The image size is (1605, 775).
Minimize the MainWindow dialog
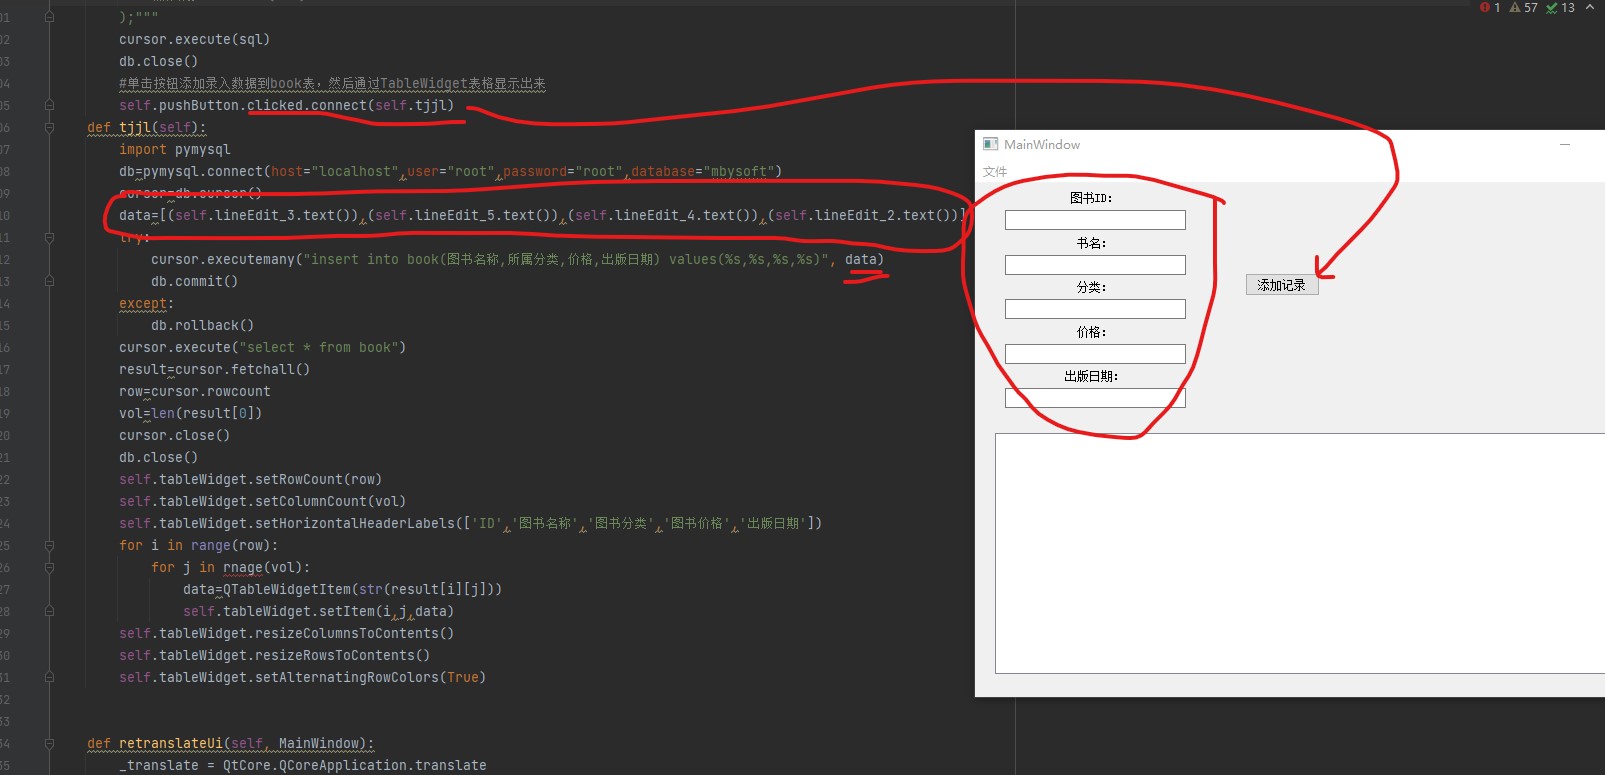[x=1565, y=144]
